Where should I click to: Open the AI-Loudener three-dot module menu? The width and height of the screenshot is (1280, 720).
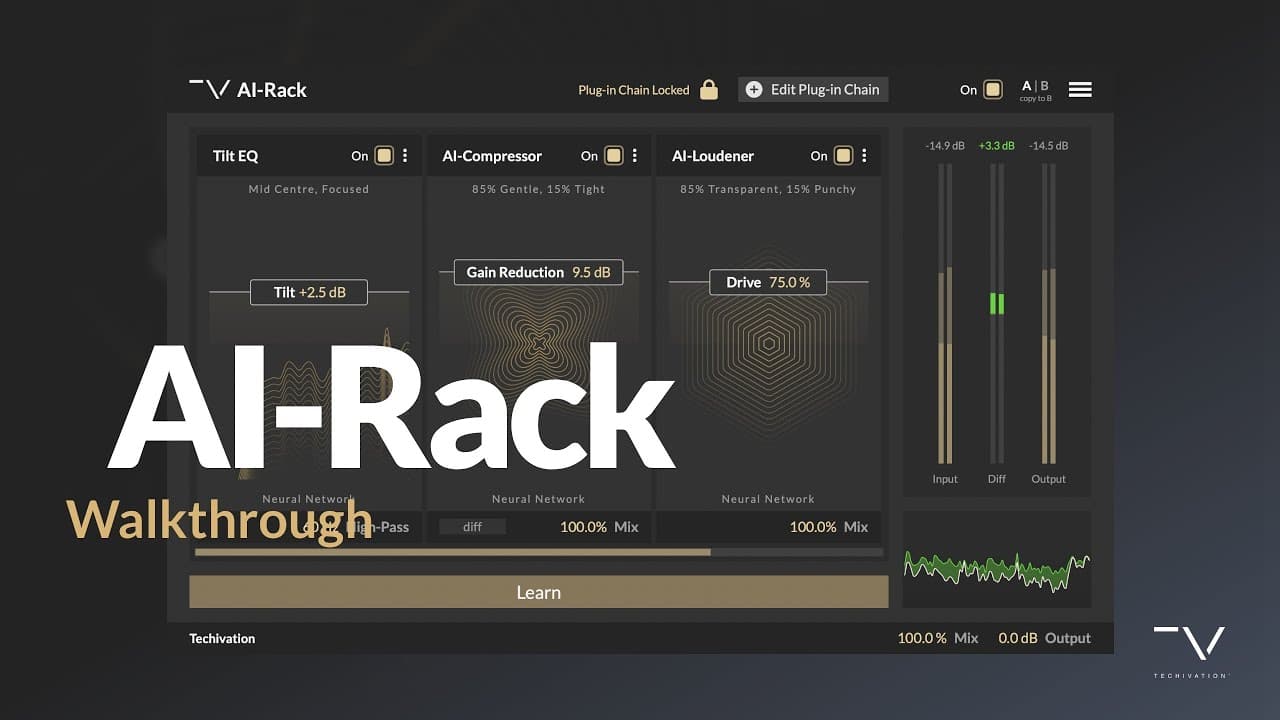[864, 156]
